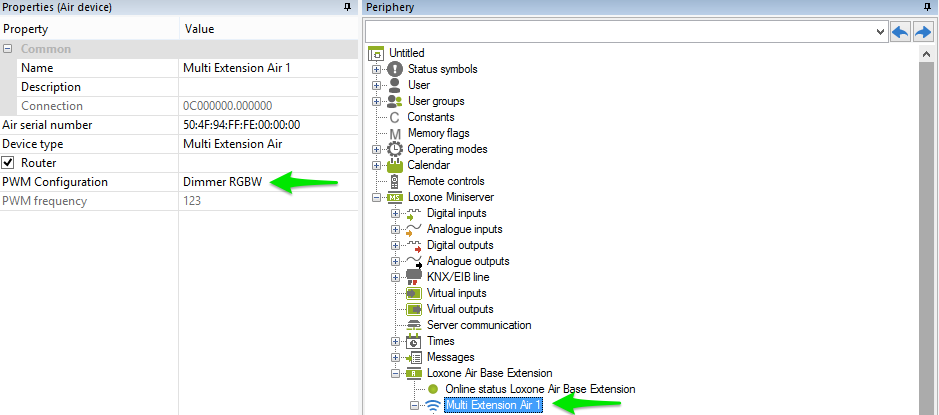Expand the User groups node
Image resolution: width=939 pixels, height=415 pixels.
pos(376,101)
